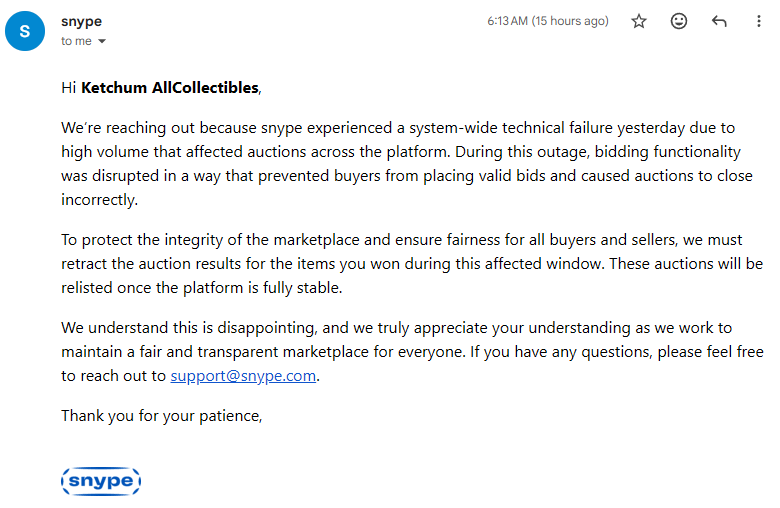Open the three-dot more options menu
780x508 pixels.
click(758, 21)
